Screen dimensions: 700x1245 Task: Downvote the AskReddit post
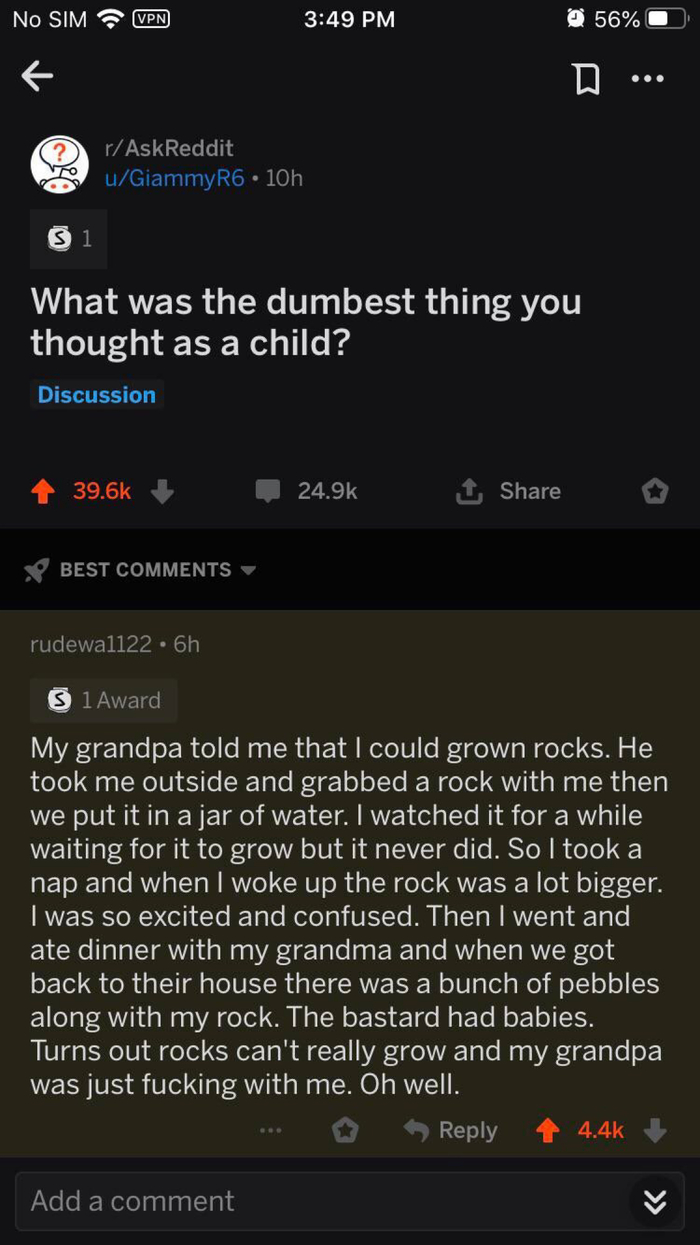pyautogui.click(x=163, y=491)
